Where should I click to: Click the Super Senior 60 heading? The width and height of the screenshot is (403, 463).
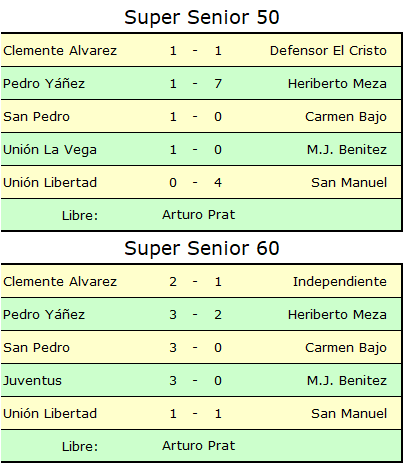tap(202, 248)
